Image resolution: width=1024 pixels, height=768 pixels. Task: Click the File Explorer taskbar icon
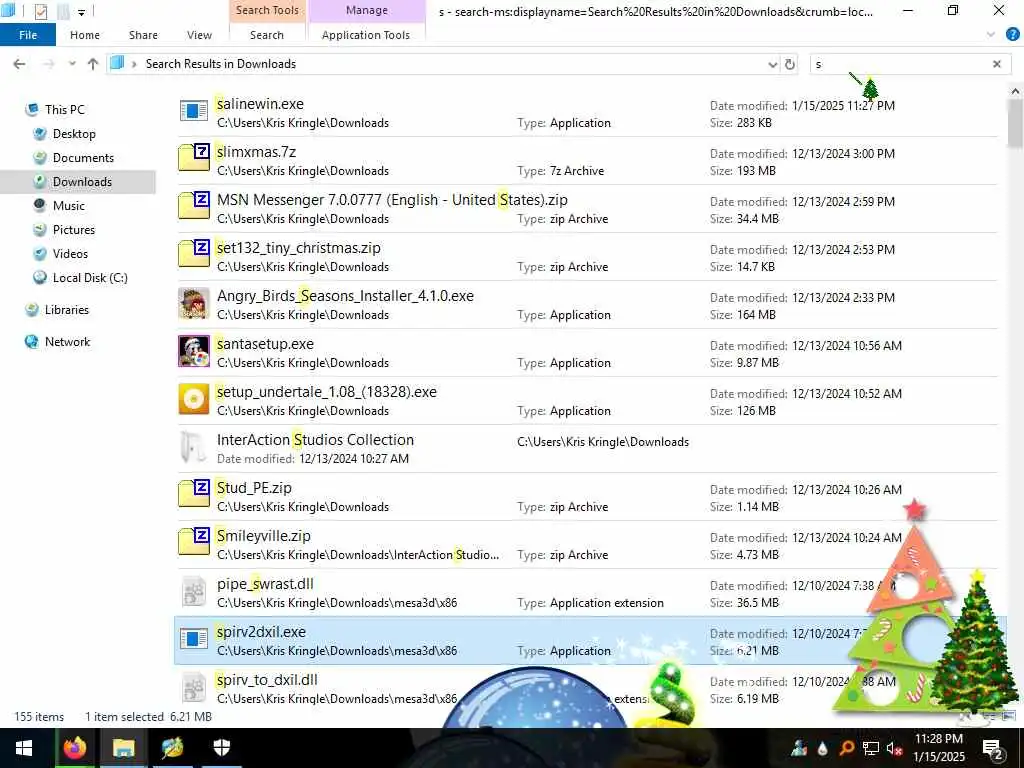[x=123, y=748]
